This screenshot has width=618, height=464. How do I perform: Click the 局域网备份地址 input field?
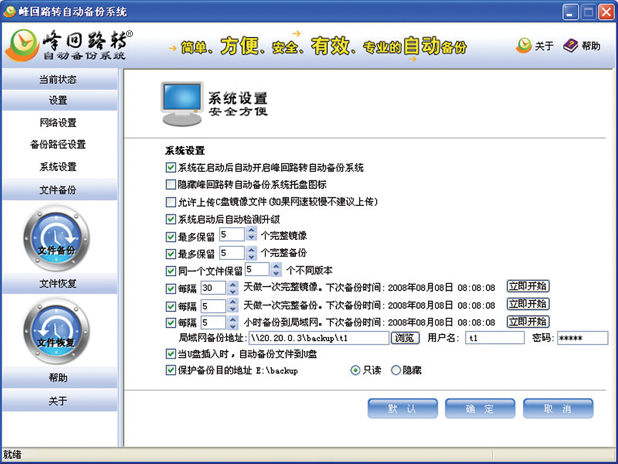(x=319, y=338)
